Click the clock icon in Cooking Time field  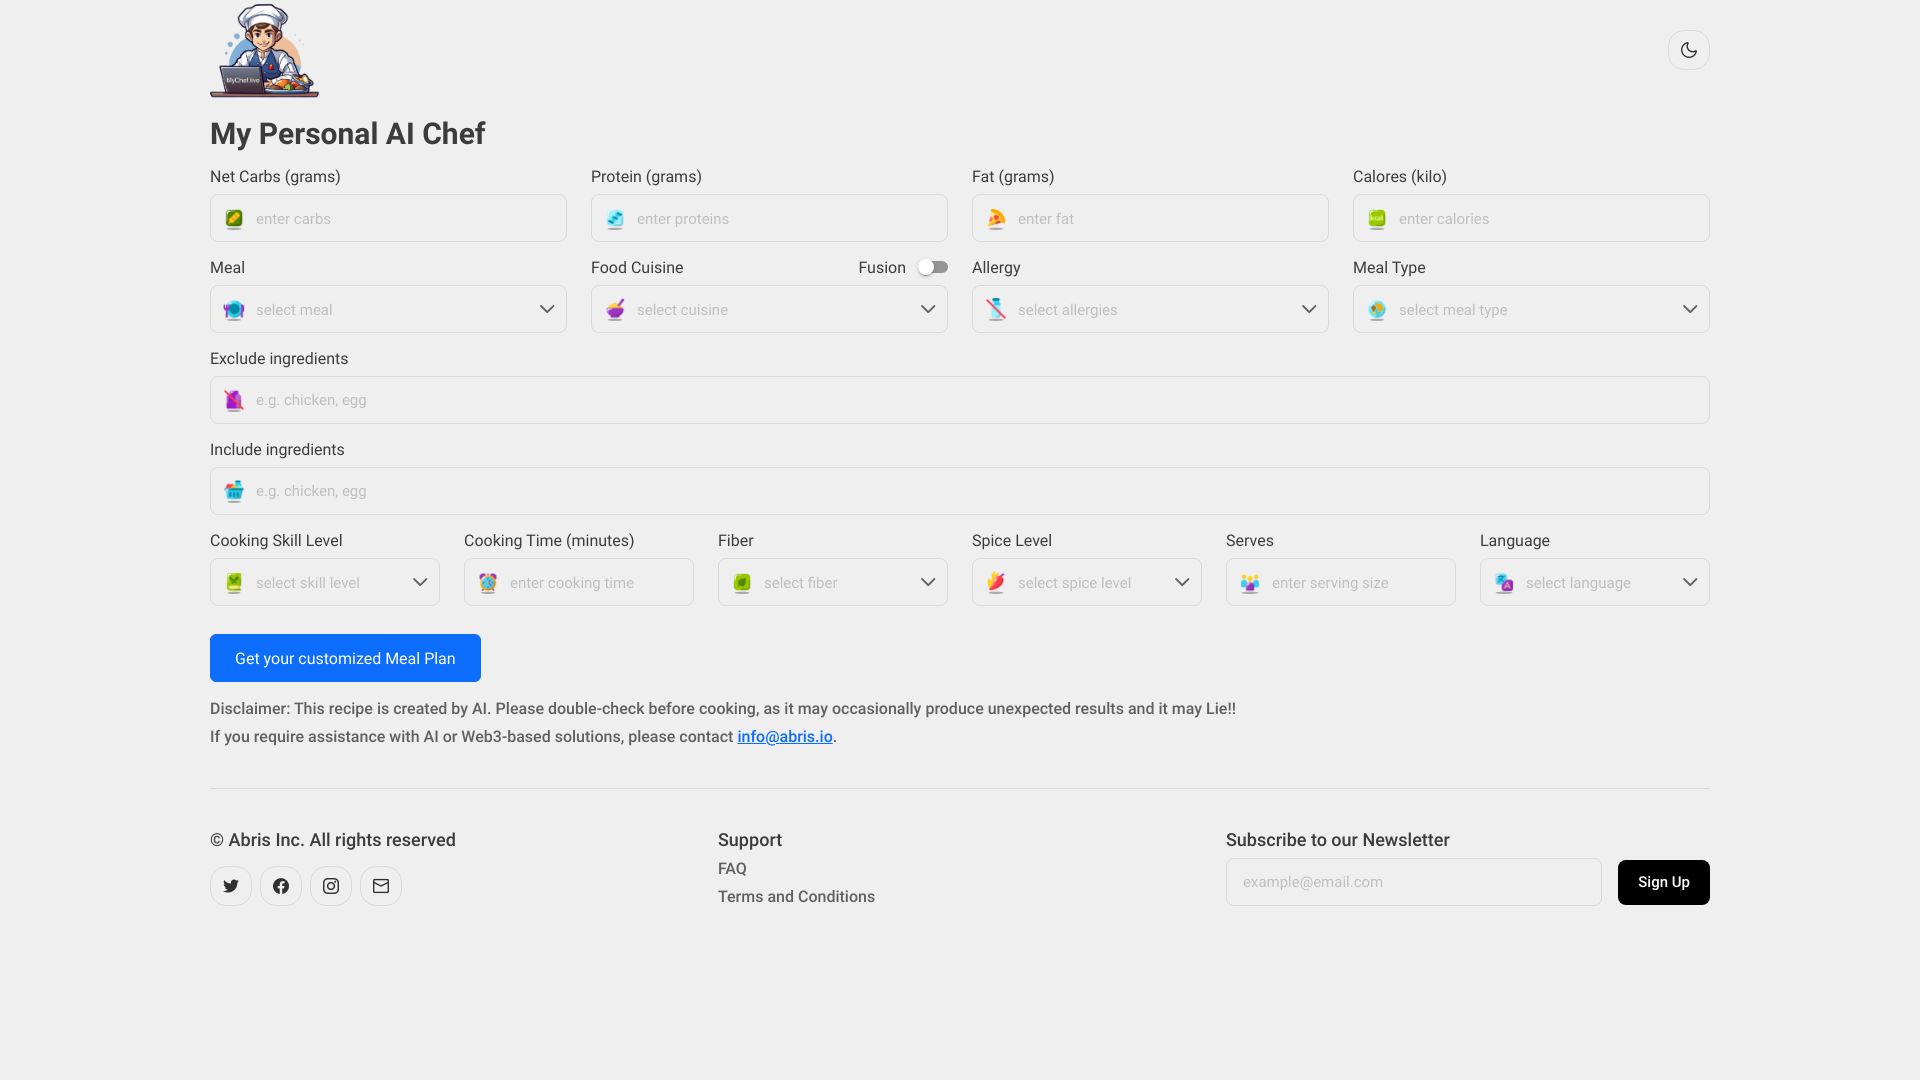(488, 582)
